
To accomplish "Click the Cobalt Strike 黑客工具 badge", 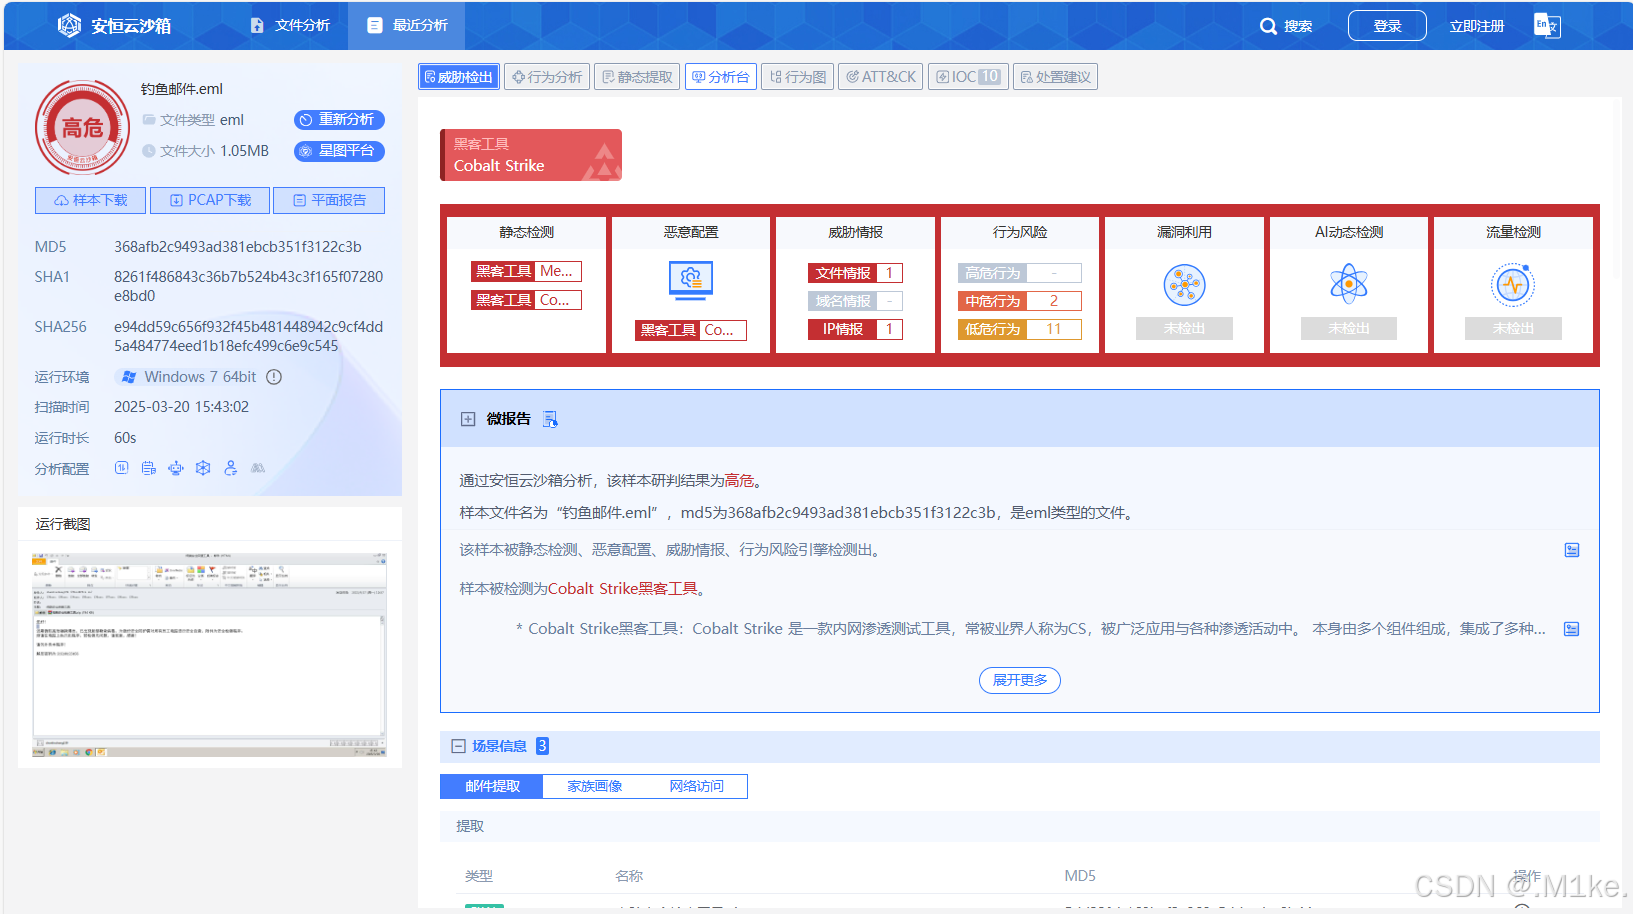I will coord(531,155).
